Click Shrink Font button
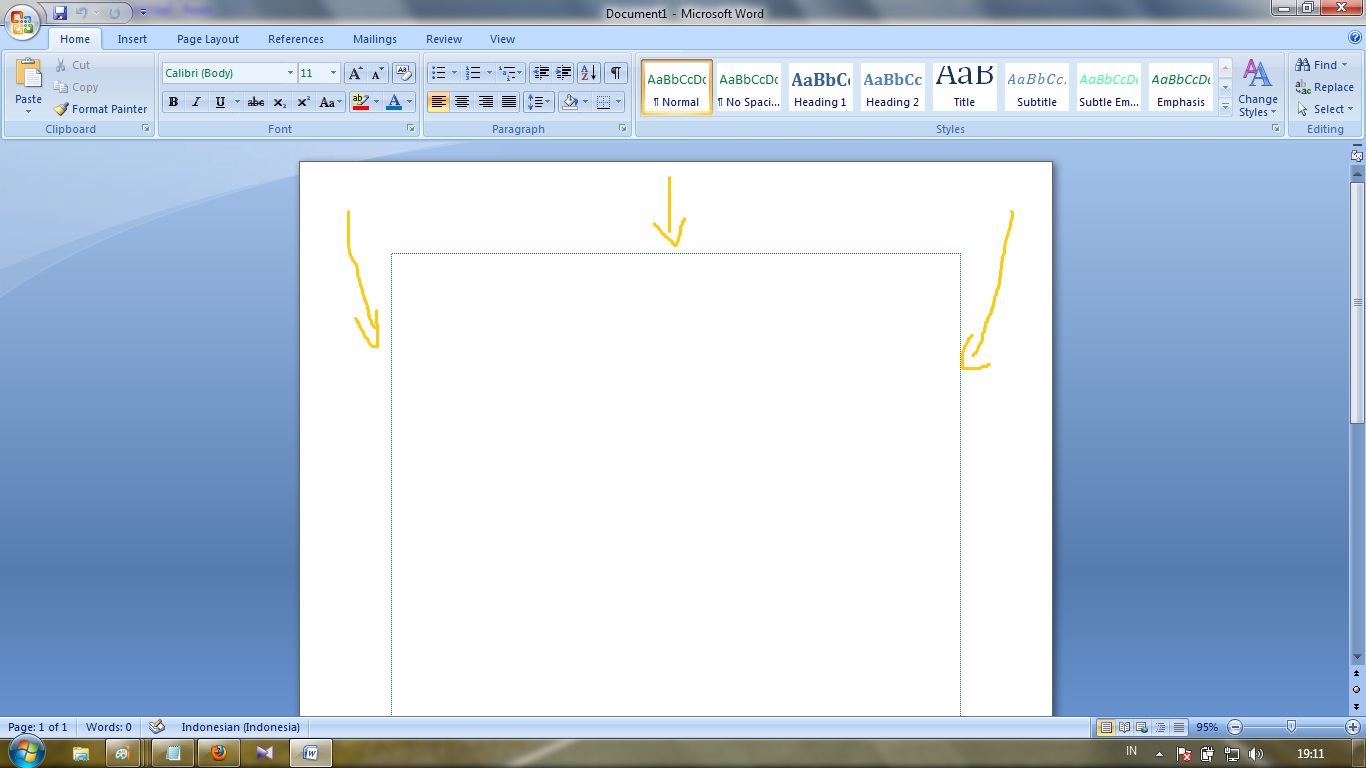Image resolution: width=1366 pixels, height=768 pixels. click(x=377, y=73)
